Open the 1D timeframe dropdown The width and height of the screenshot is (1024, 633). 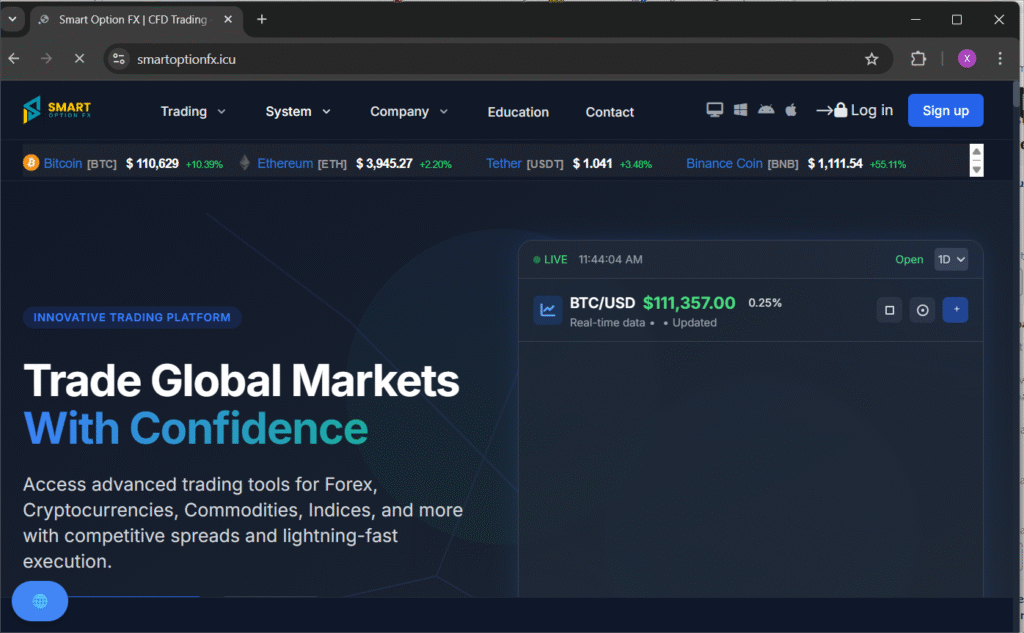[950, 259]
